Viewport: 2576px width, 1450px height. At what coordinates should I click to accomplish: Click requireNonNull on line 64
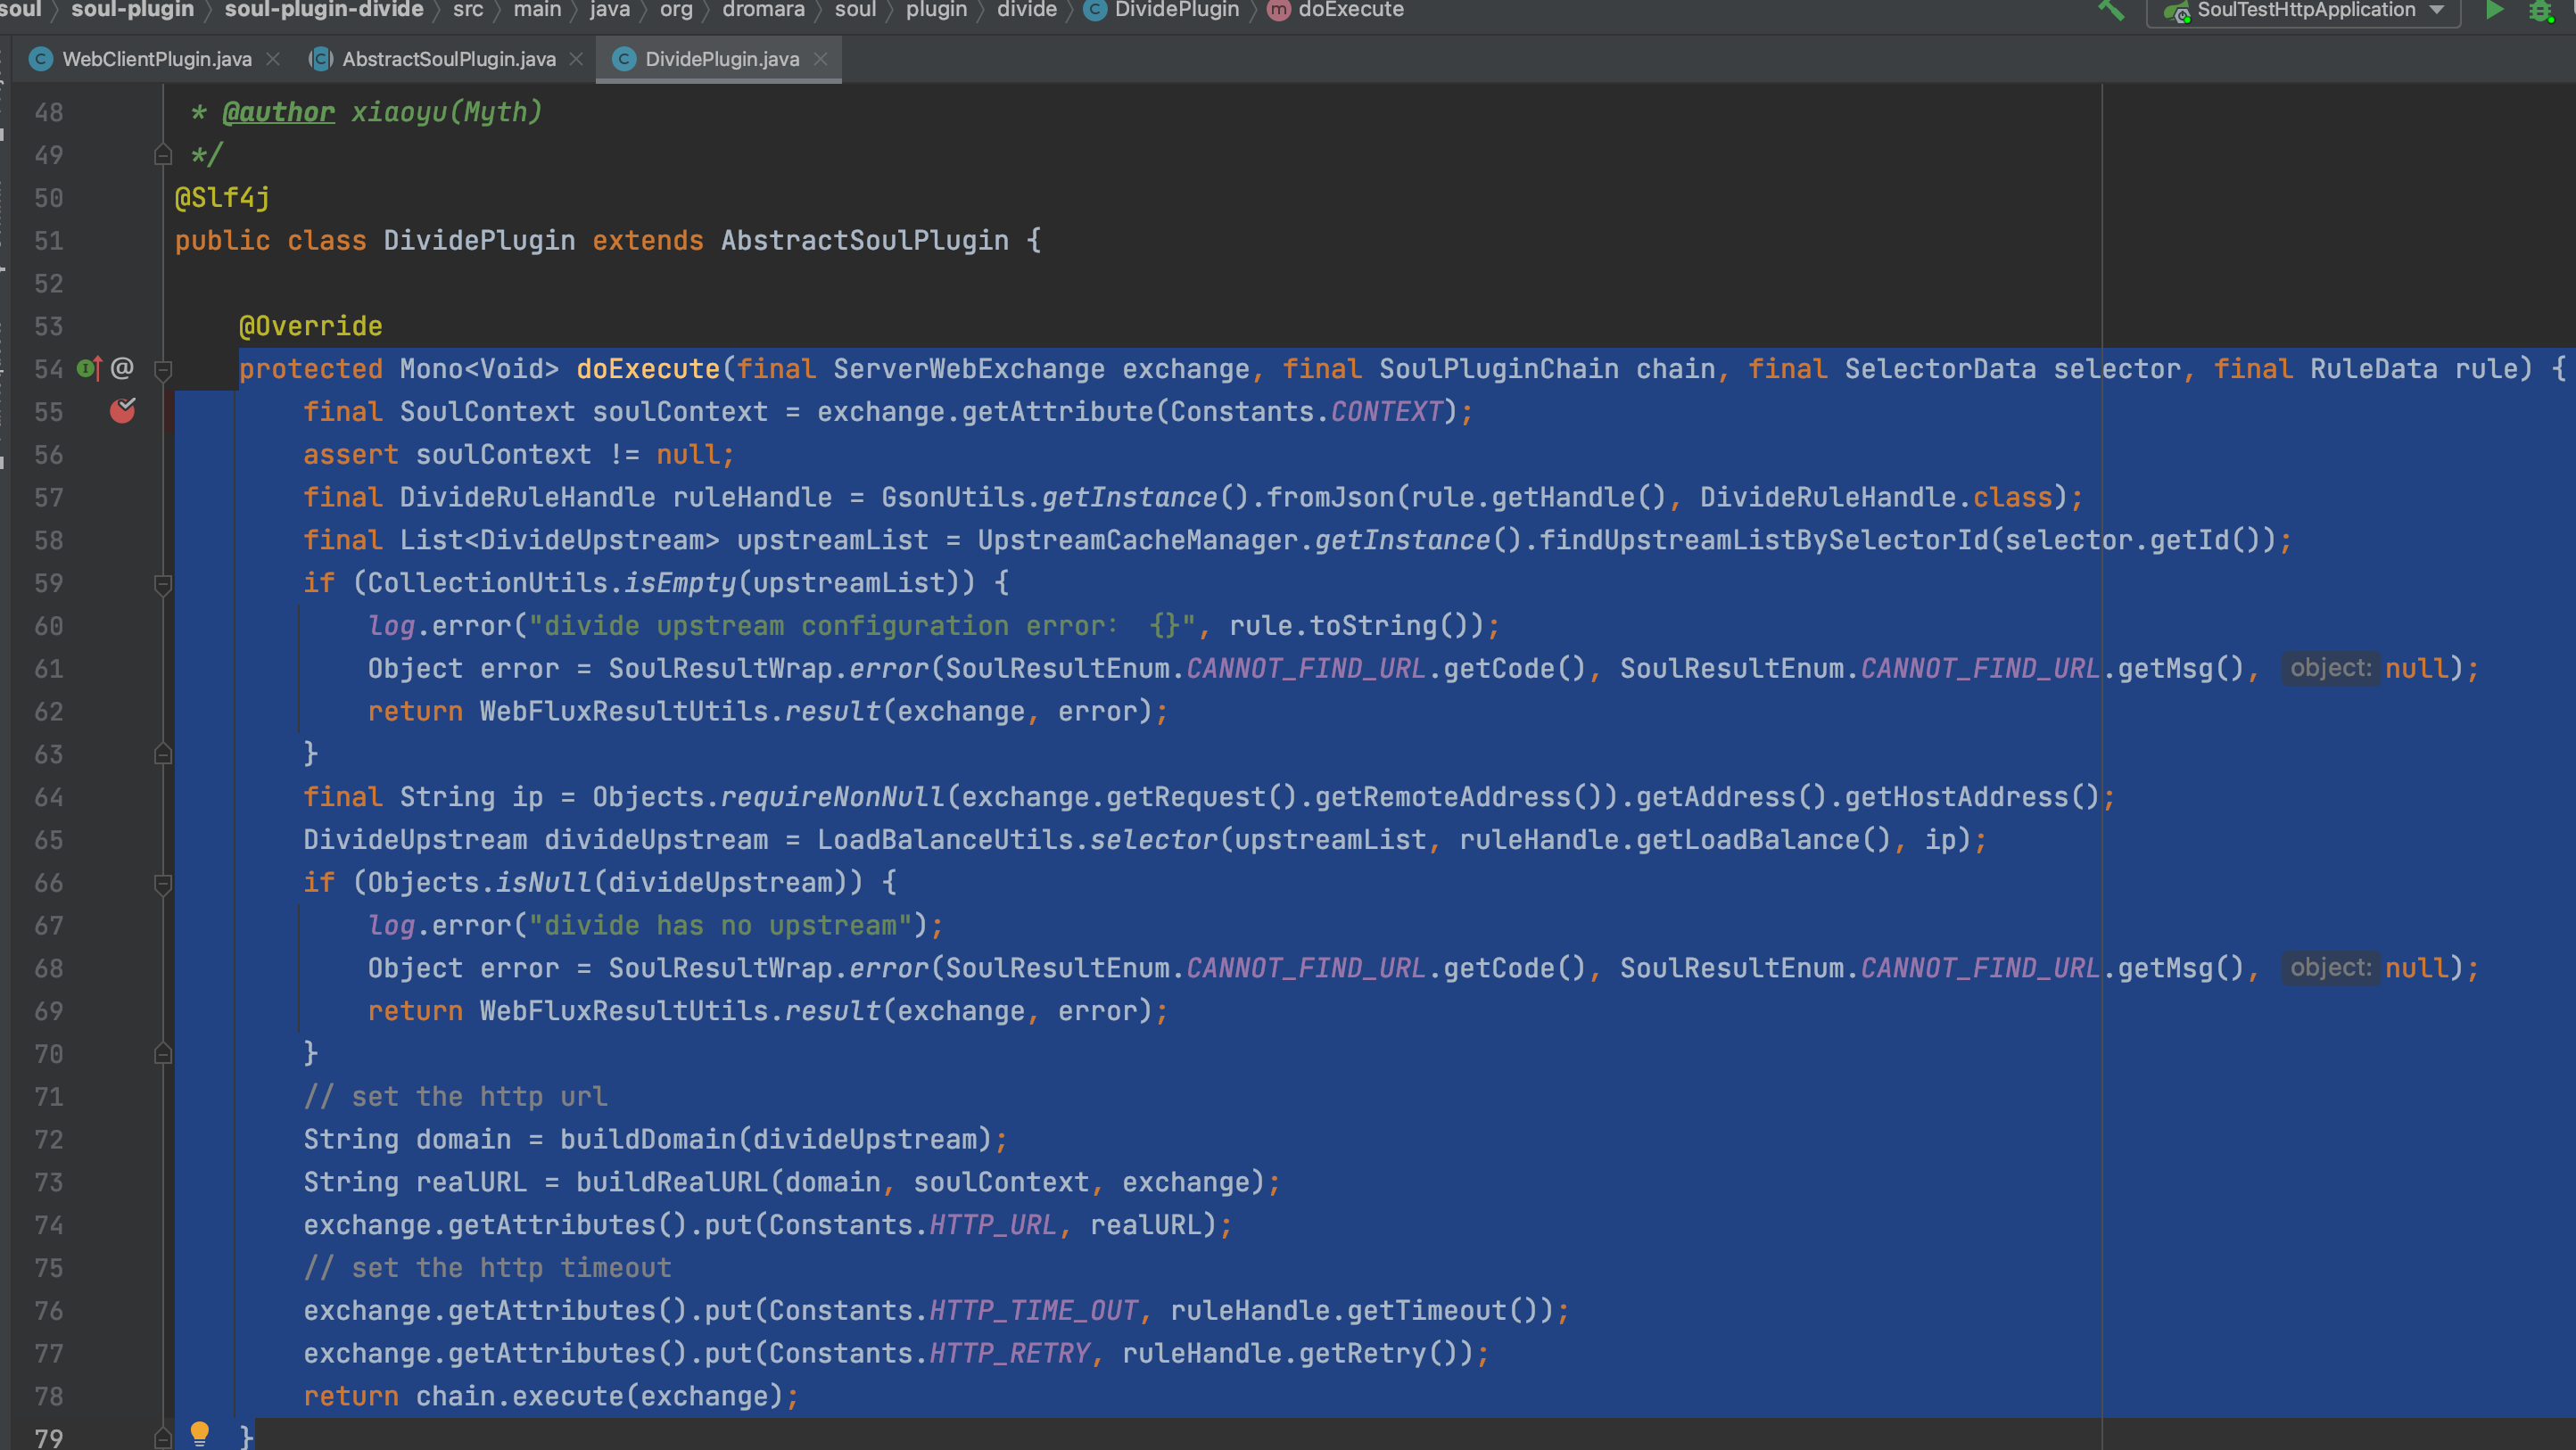tap(832, 797)
